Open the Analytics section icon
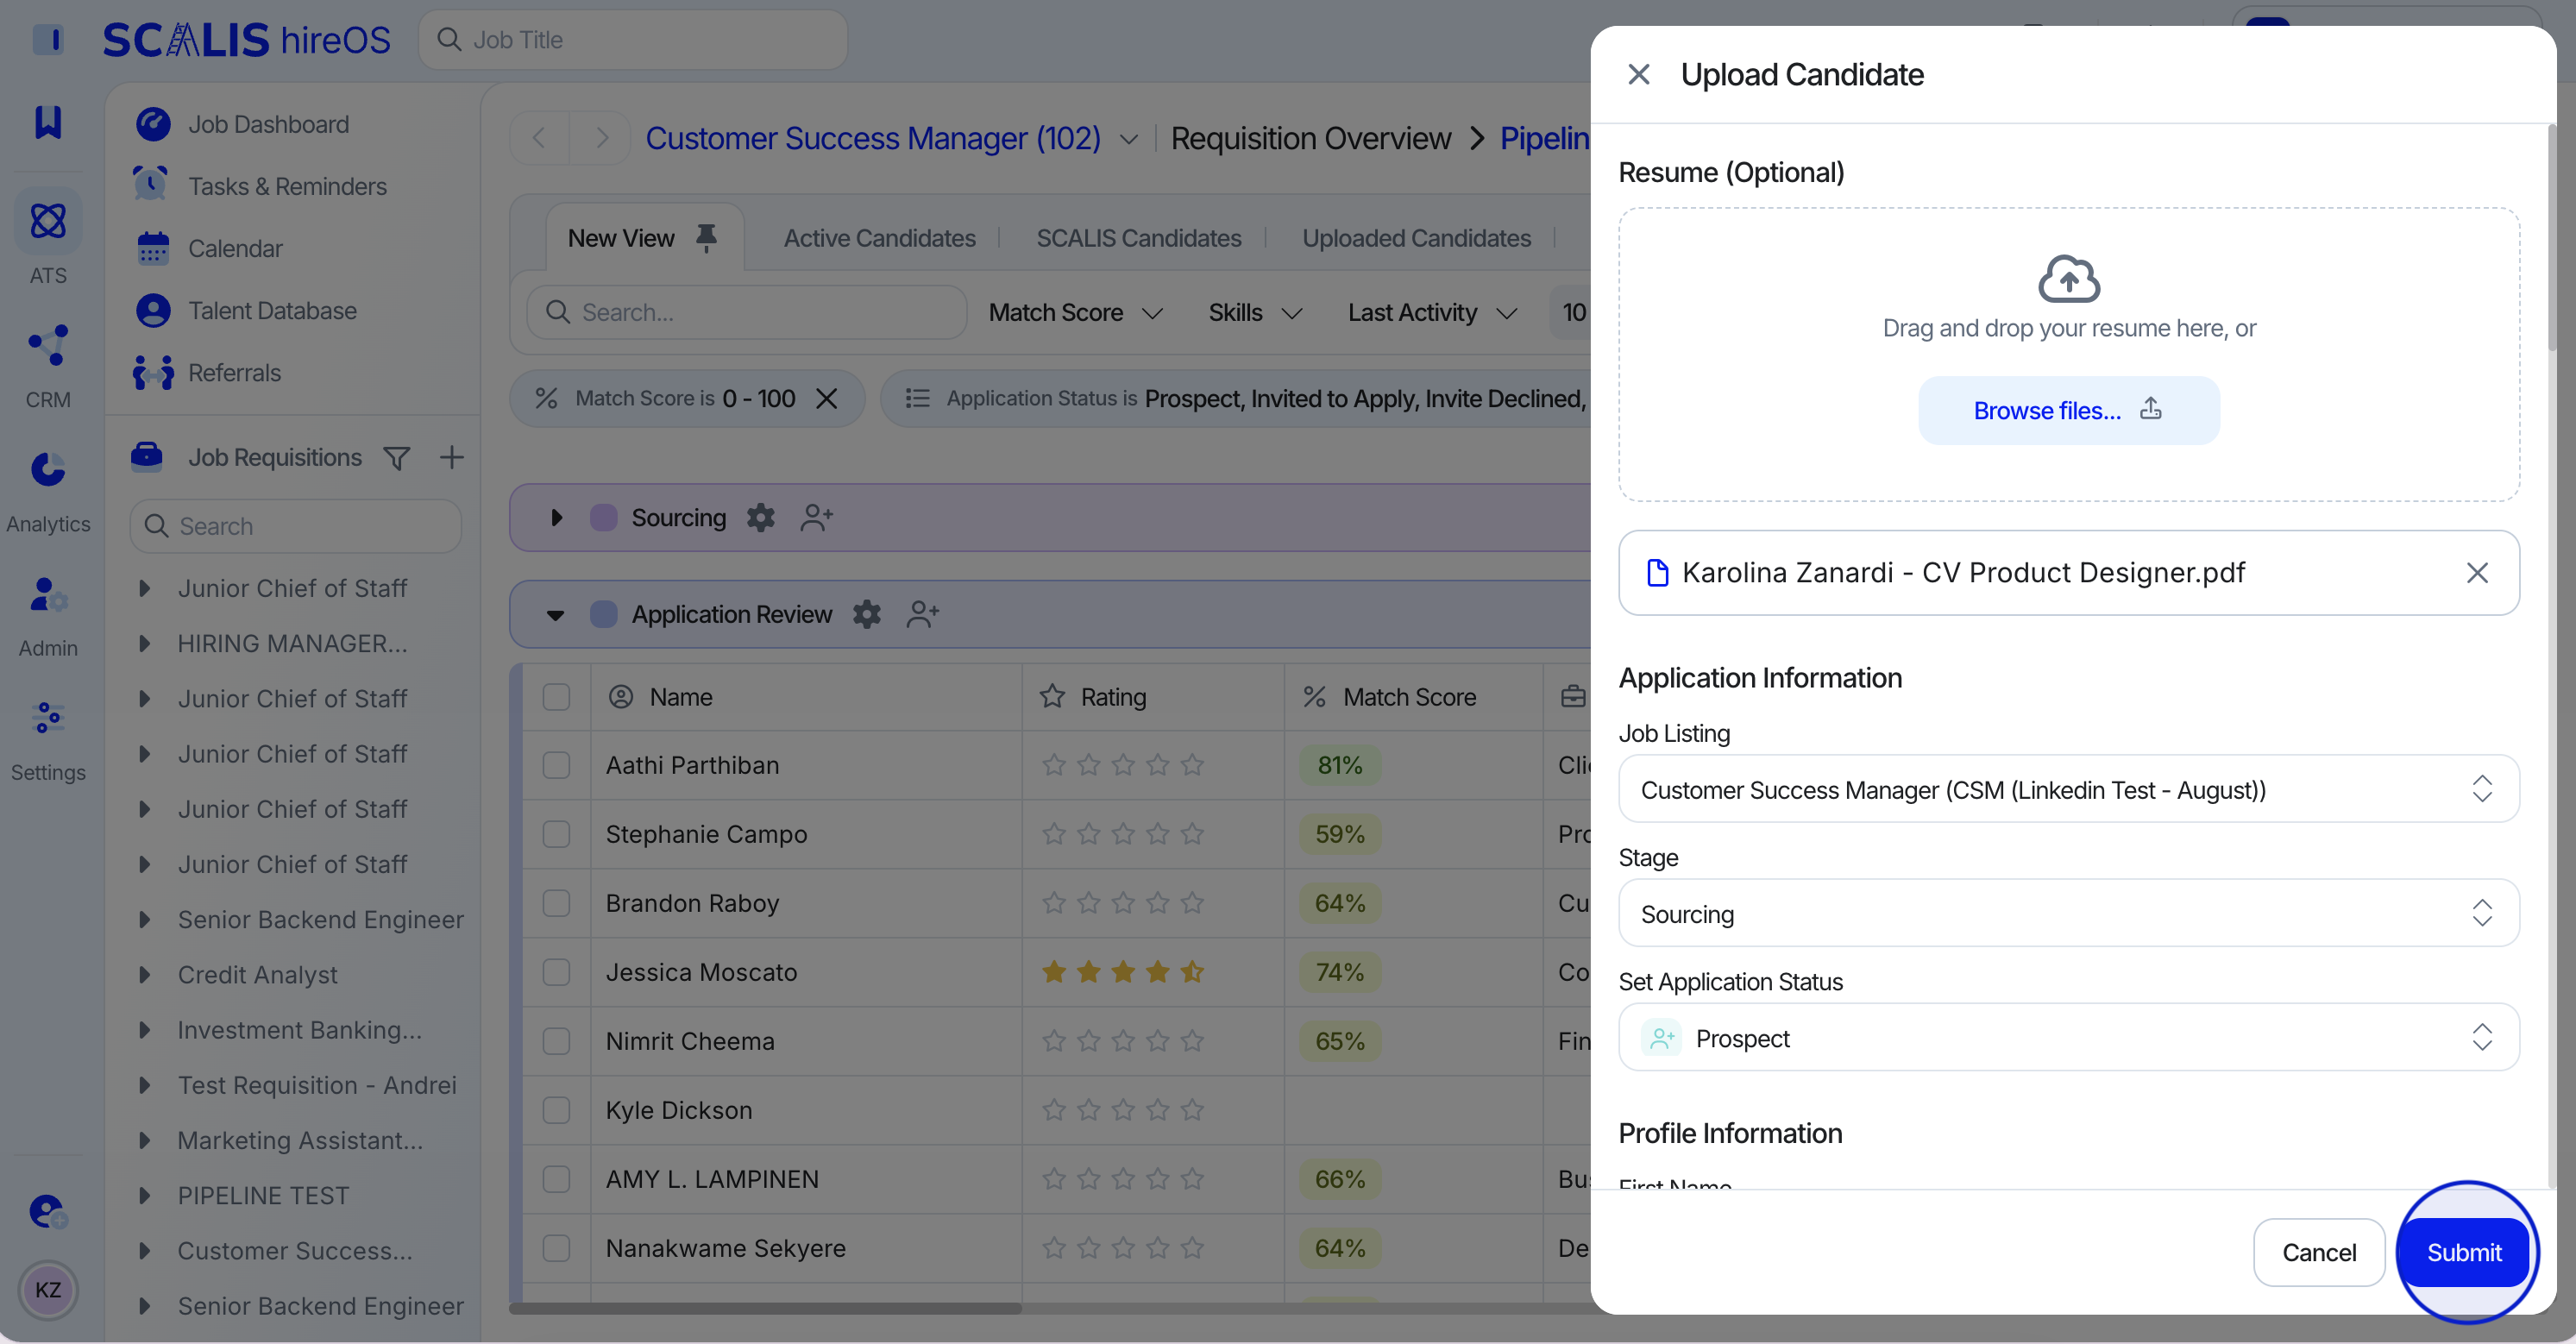Viewport: 2576px width, 1344px height. (47, 470)
